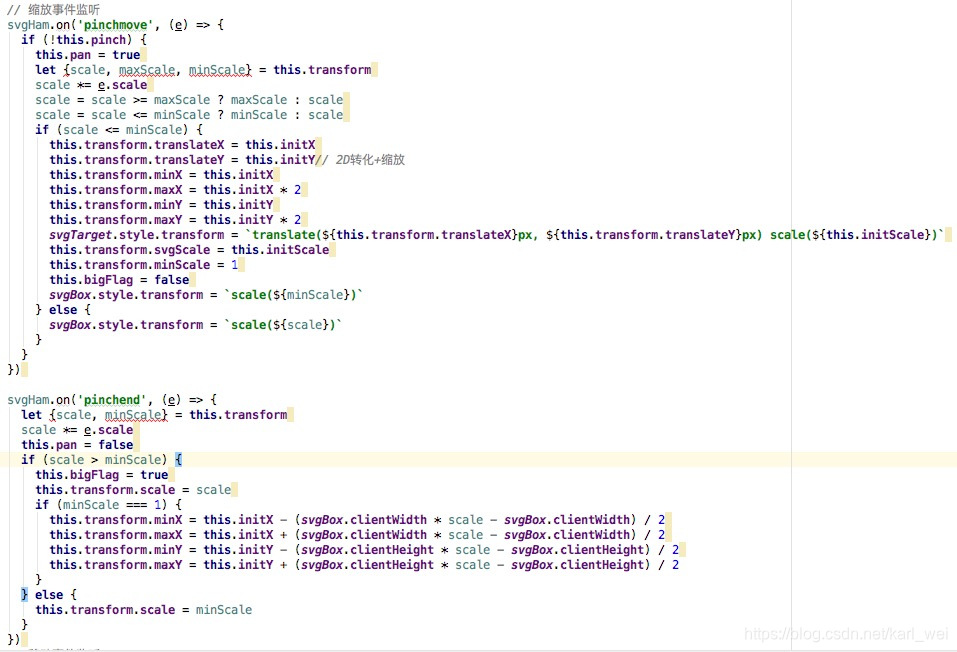Click the line containing 'scale >= maxScale ? maxScale : scale'
The height and width of the screenshot is (652, 957).
pyautogui.click(x=189, y=100)
